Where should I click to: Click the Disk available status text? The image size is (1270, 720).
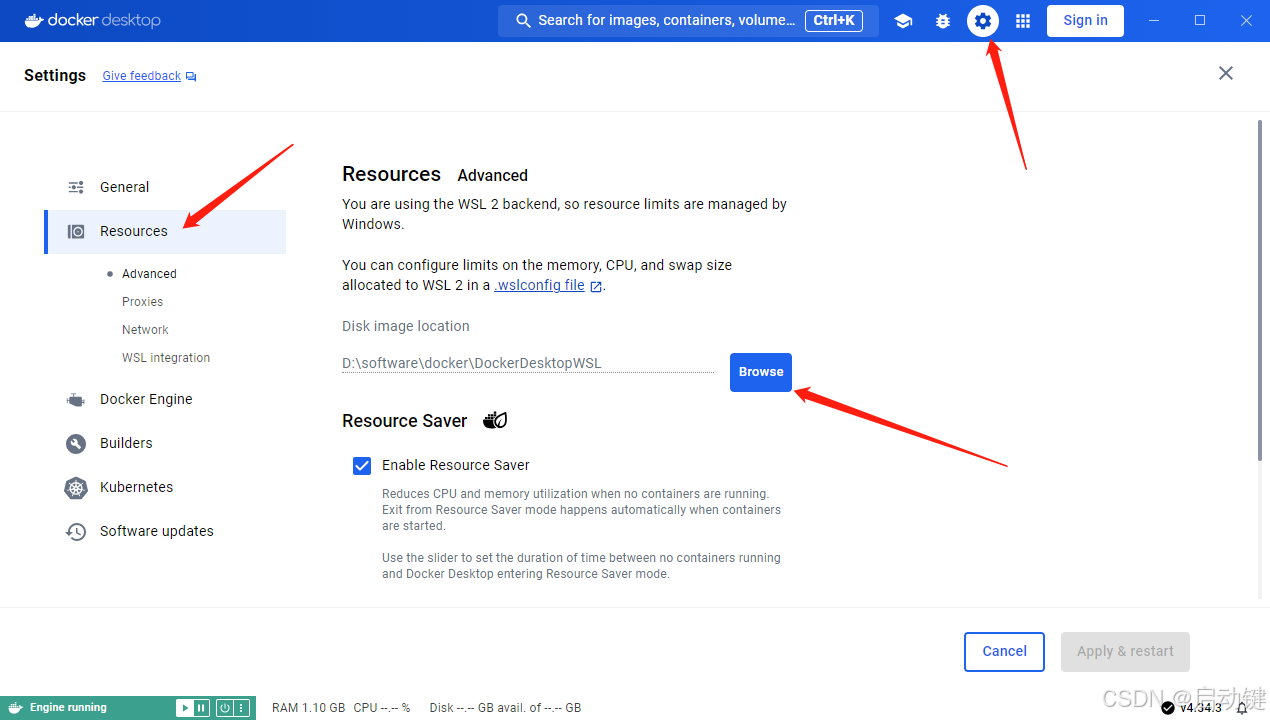[x=505, y=708]
